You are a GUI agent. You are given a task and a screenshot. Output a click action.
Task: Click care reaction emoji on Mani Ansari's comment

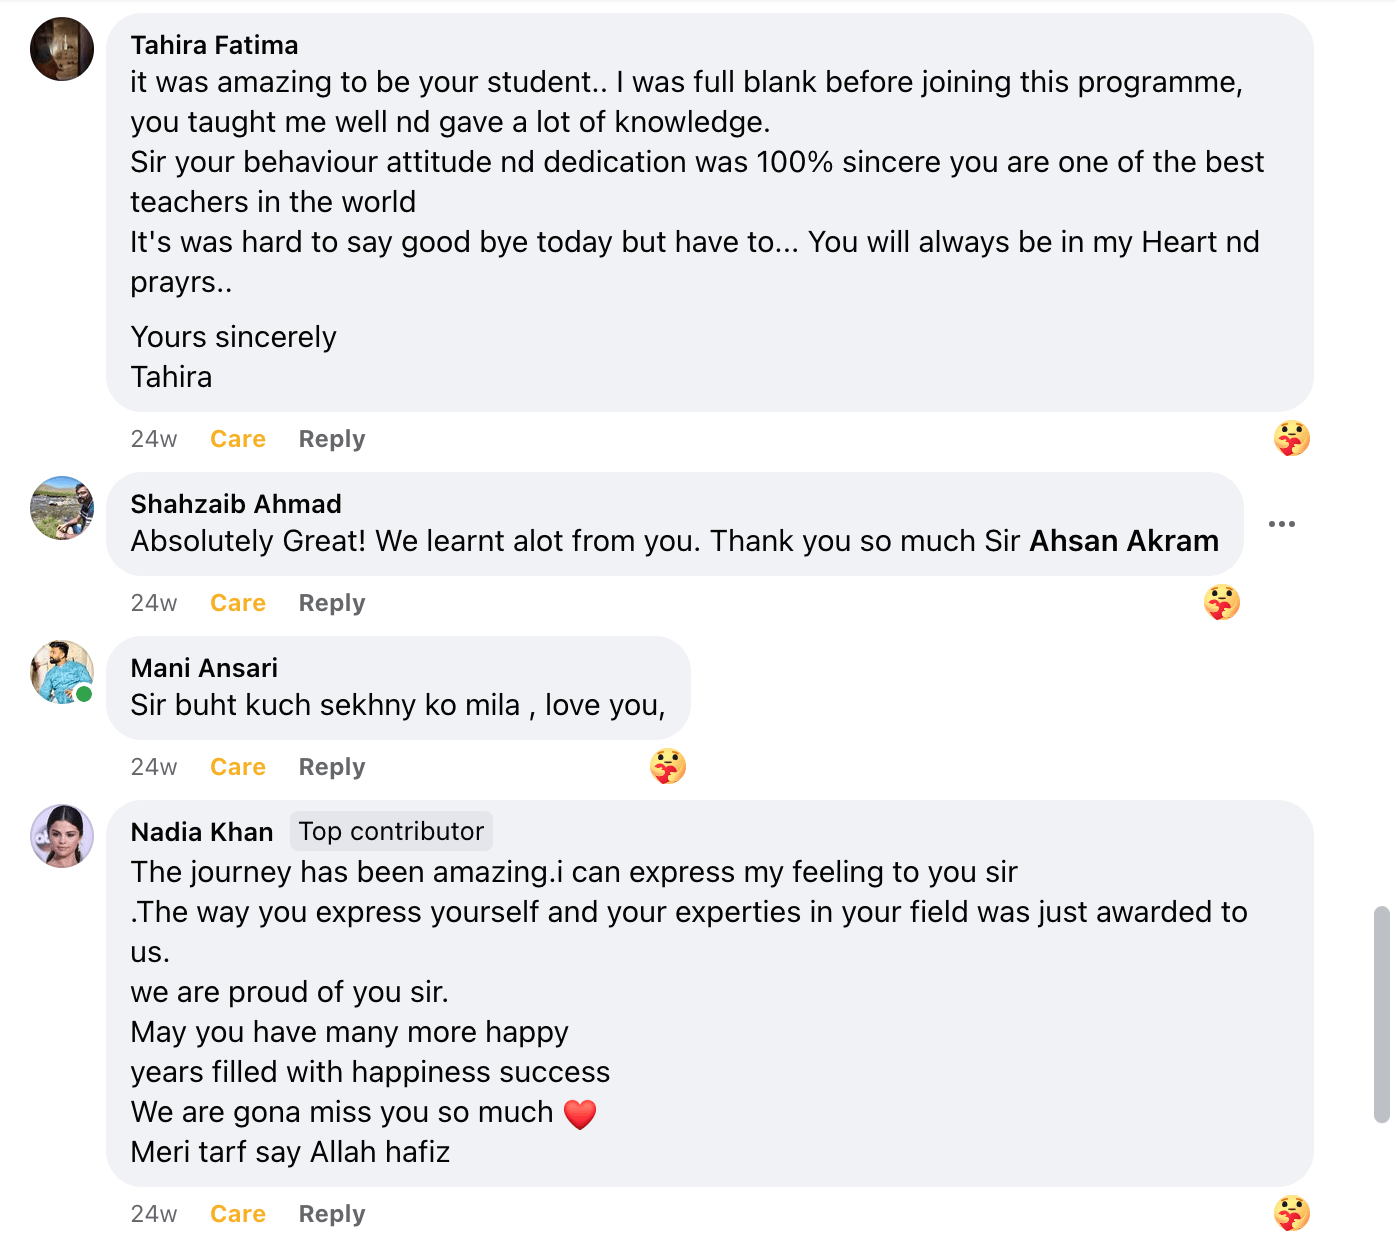tap(667, 766)
